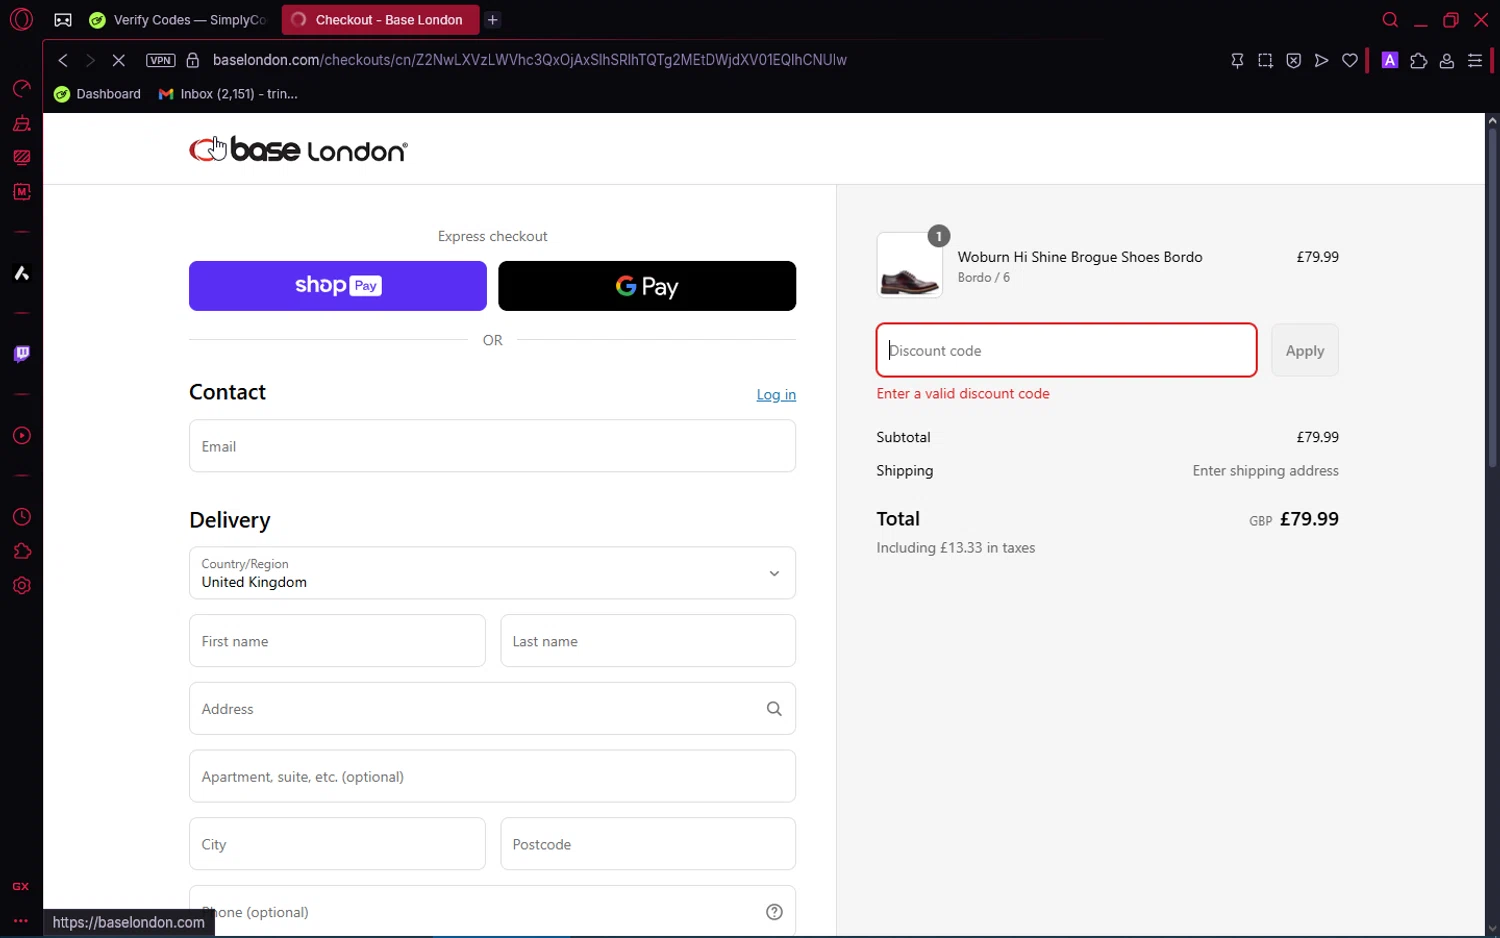Pay with Google Pay button
The width and height of the screenshot is (1500, 938).
tap(647, 286)
